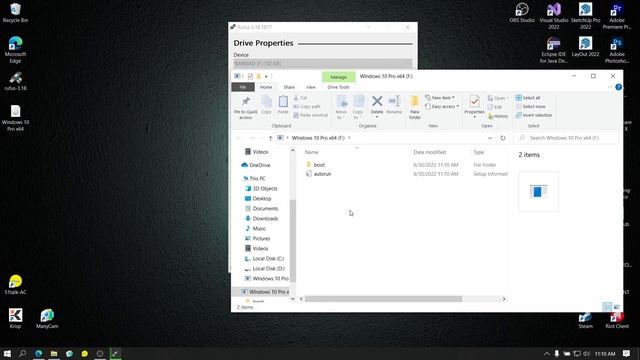Open the SketchUp Pro 2022 desktop icon
Screen dimensions: 640x360
click(585, 16)
